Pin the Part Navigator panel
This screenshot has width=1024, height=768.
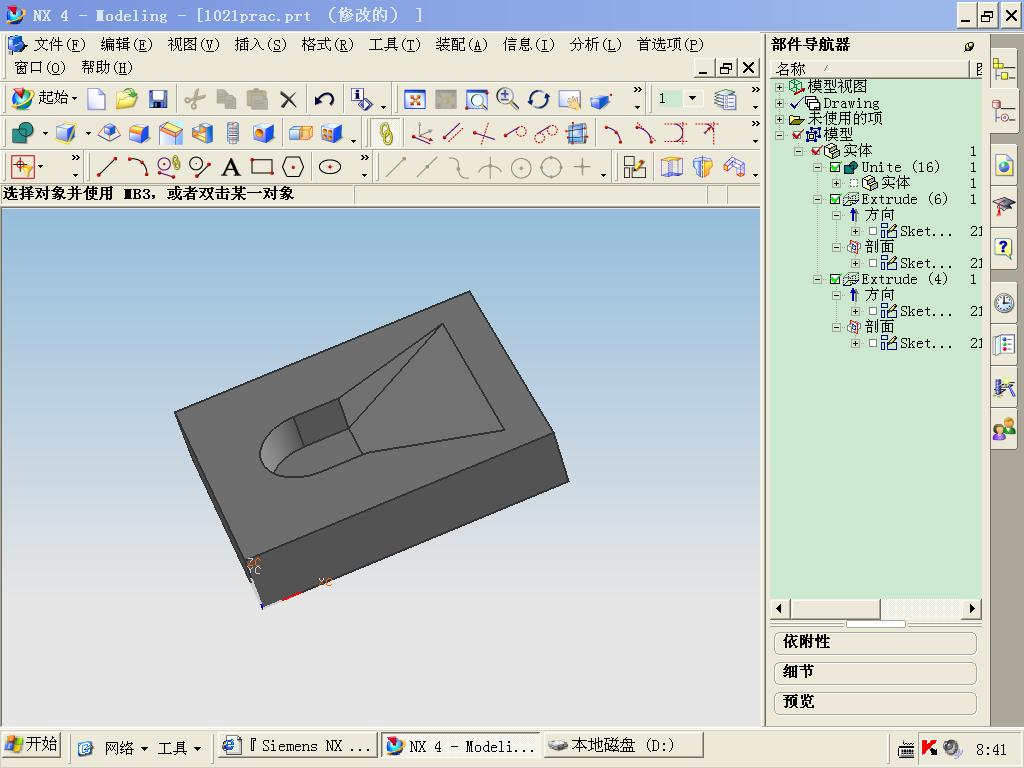pyautogui.click(x=970, y=46)
